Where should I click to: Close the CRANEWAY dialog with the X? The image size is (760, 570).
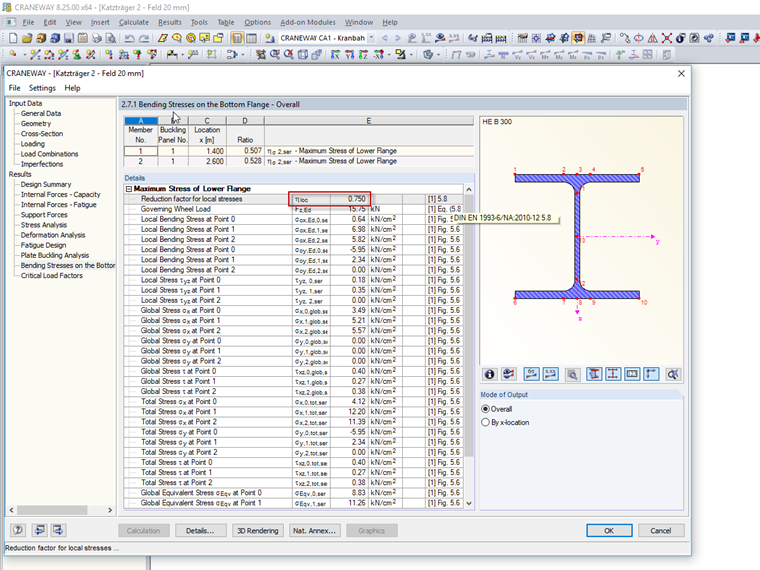[x=681, y=73]
